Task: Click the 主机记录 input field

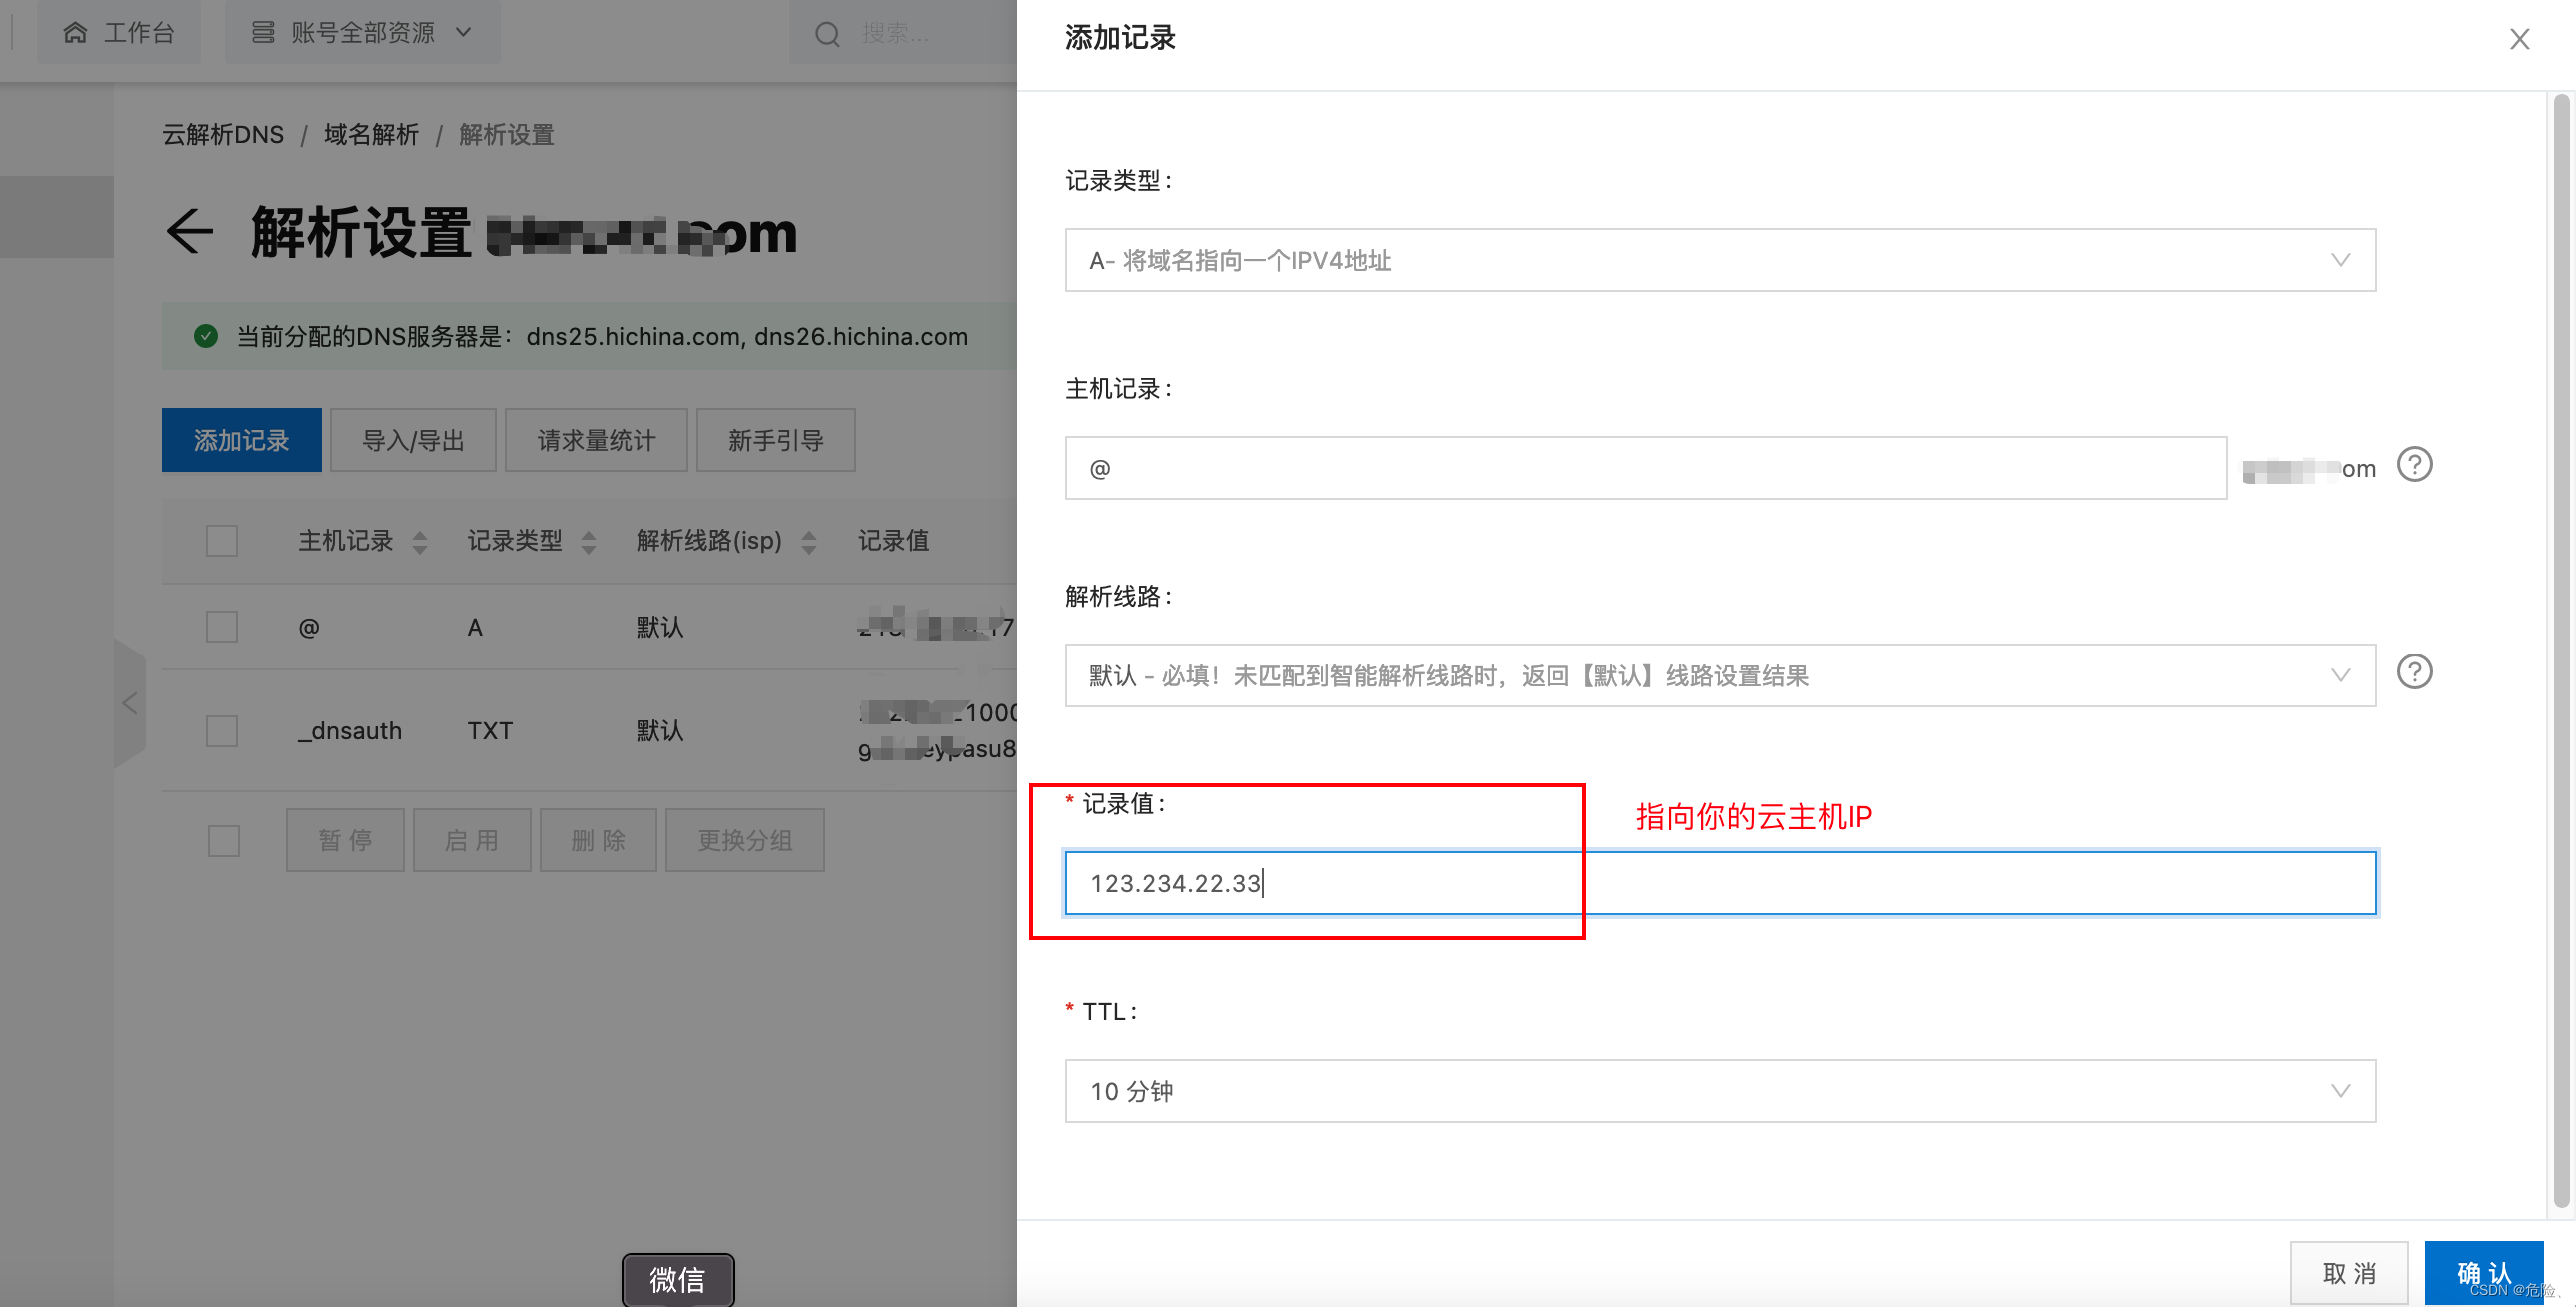Action: pos(1645,467)
